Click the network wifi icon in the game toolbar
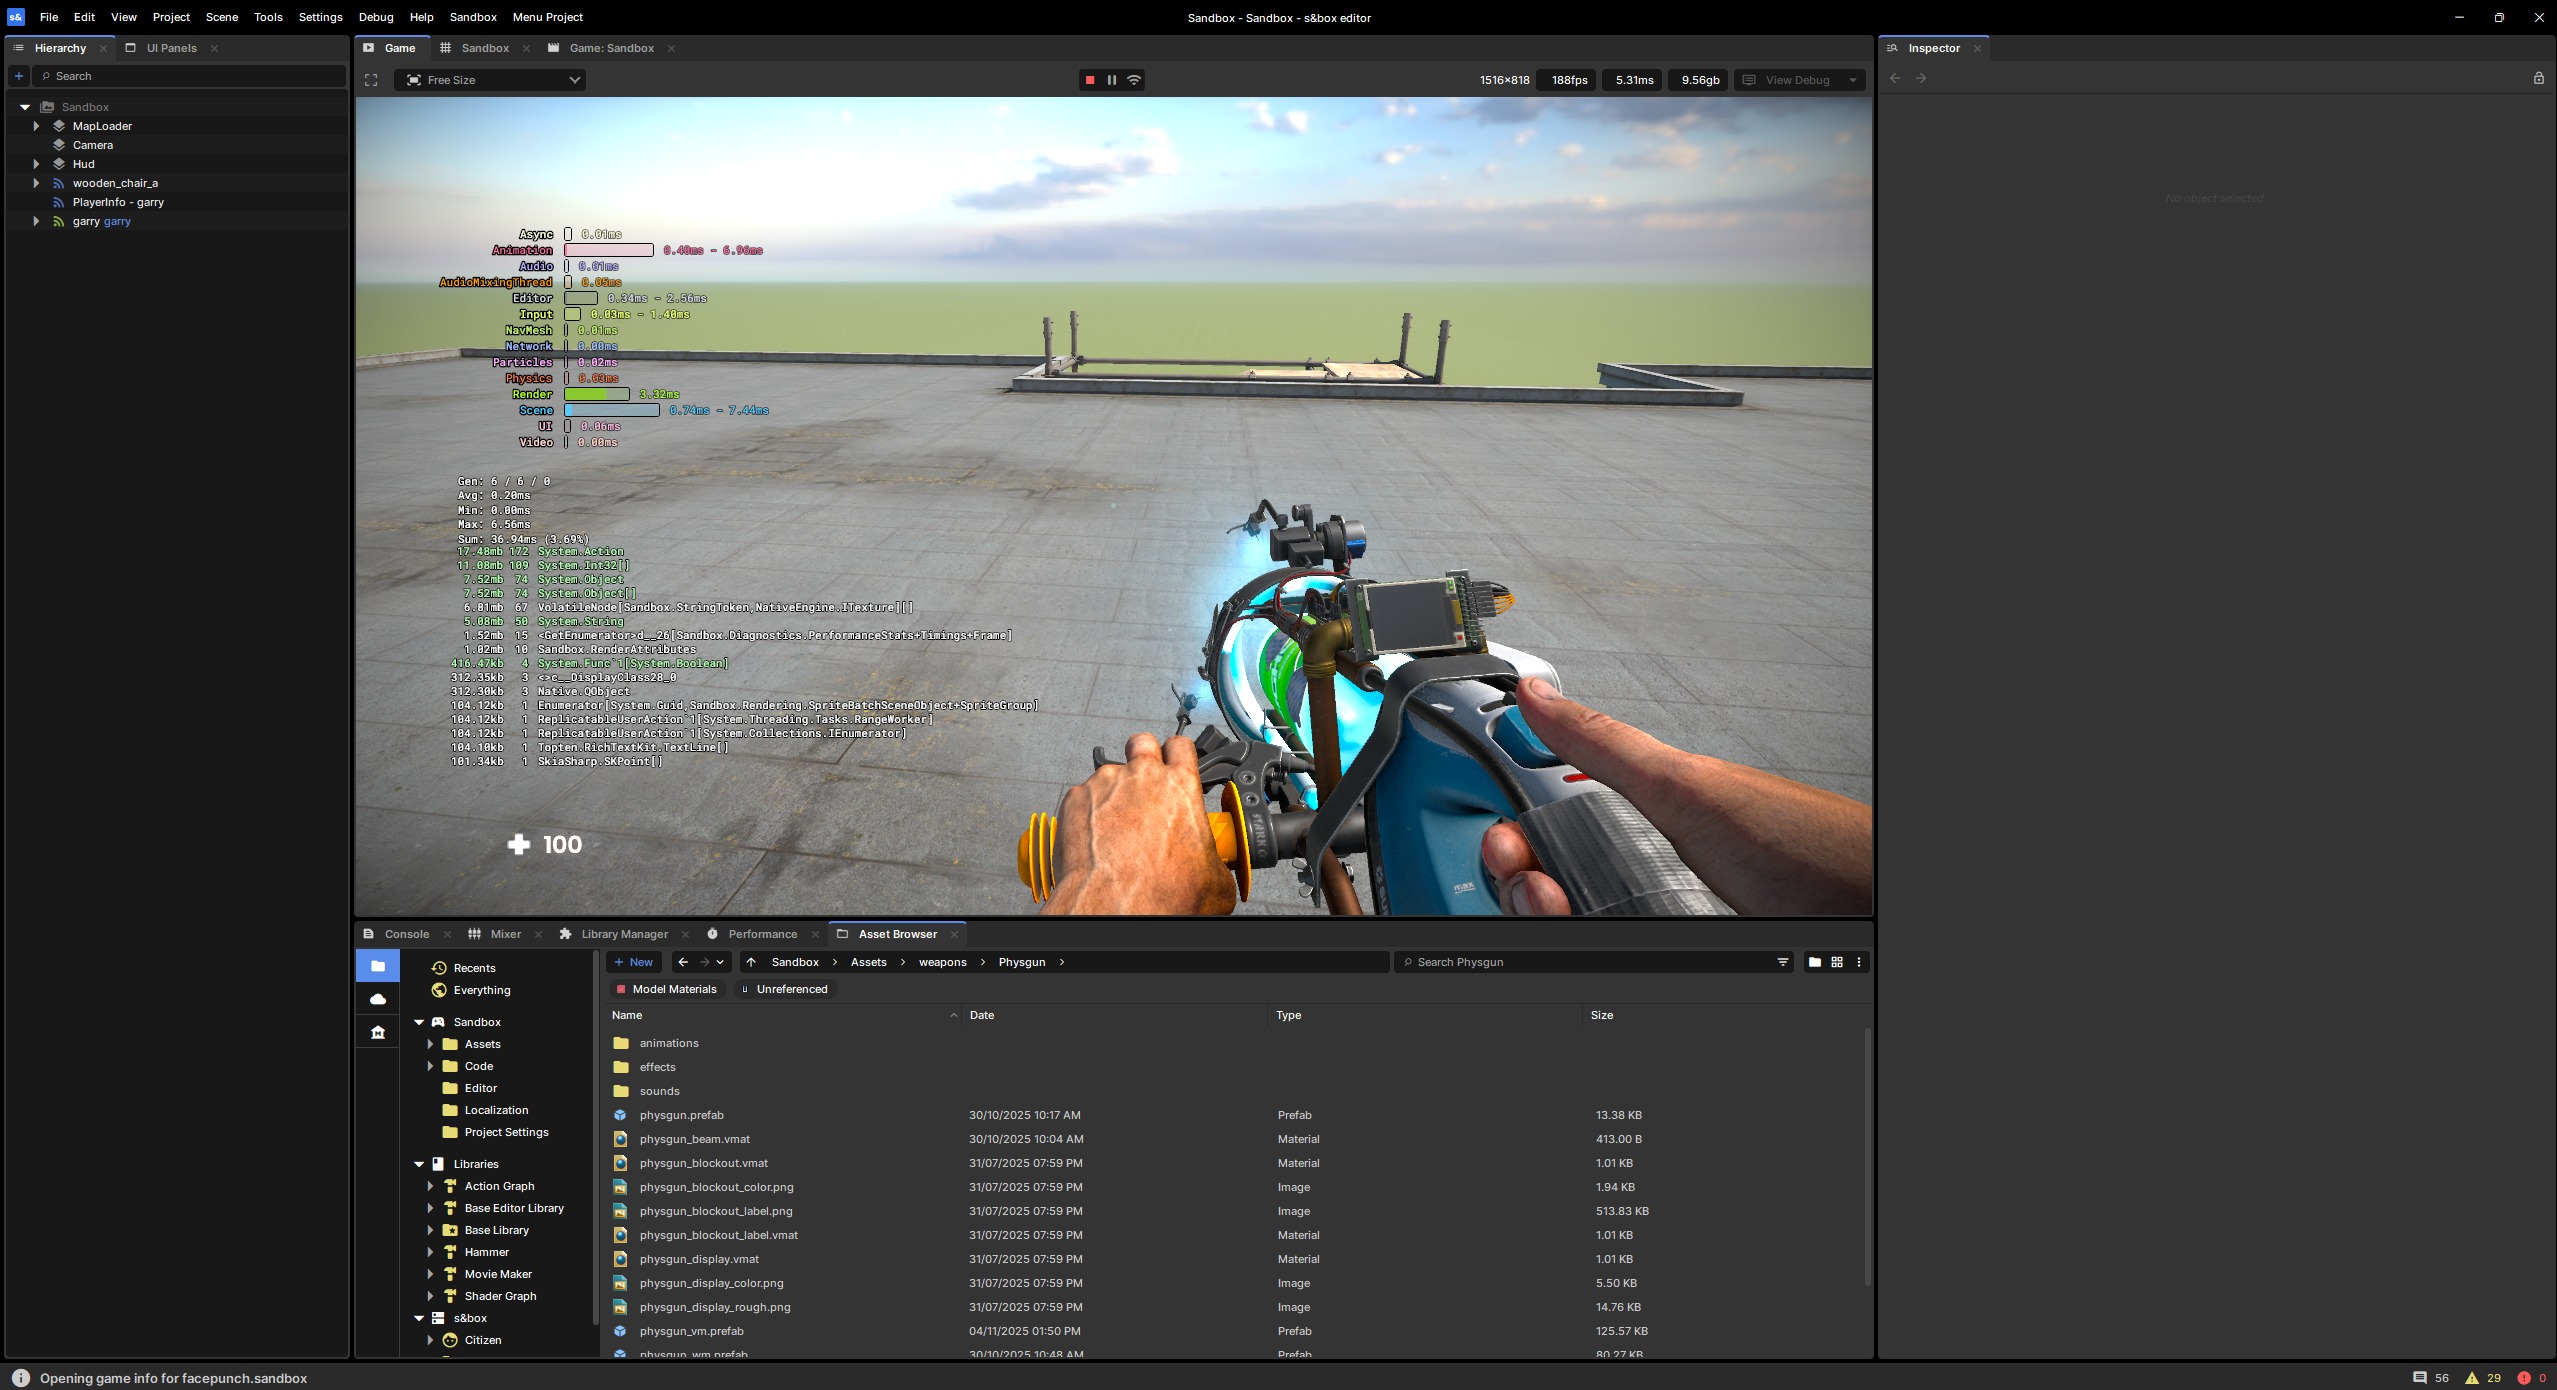This screenshot has width=2557, height=1390. click(x=1134, y=80)
